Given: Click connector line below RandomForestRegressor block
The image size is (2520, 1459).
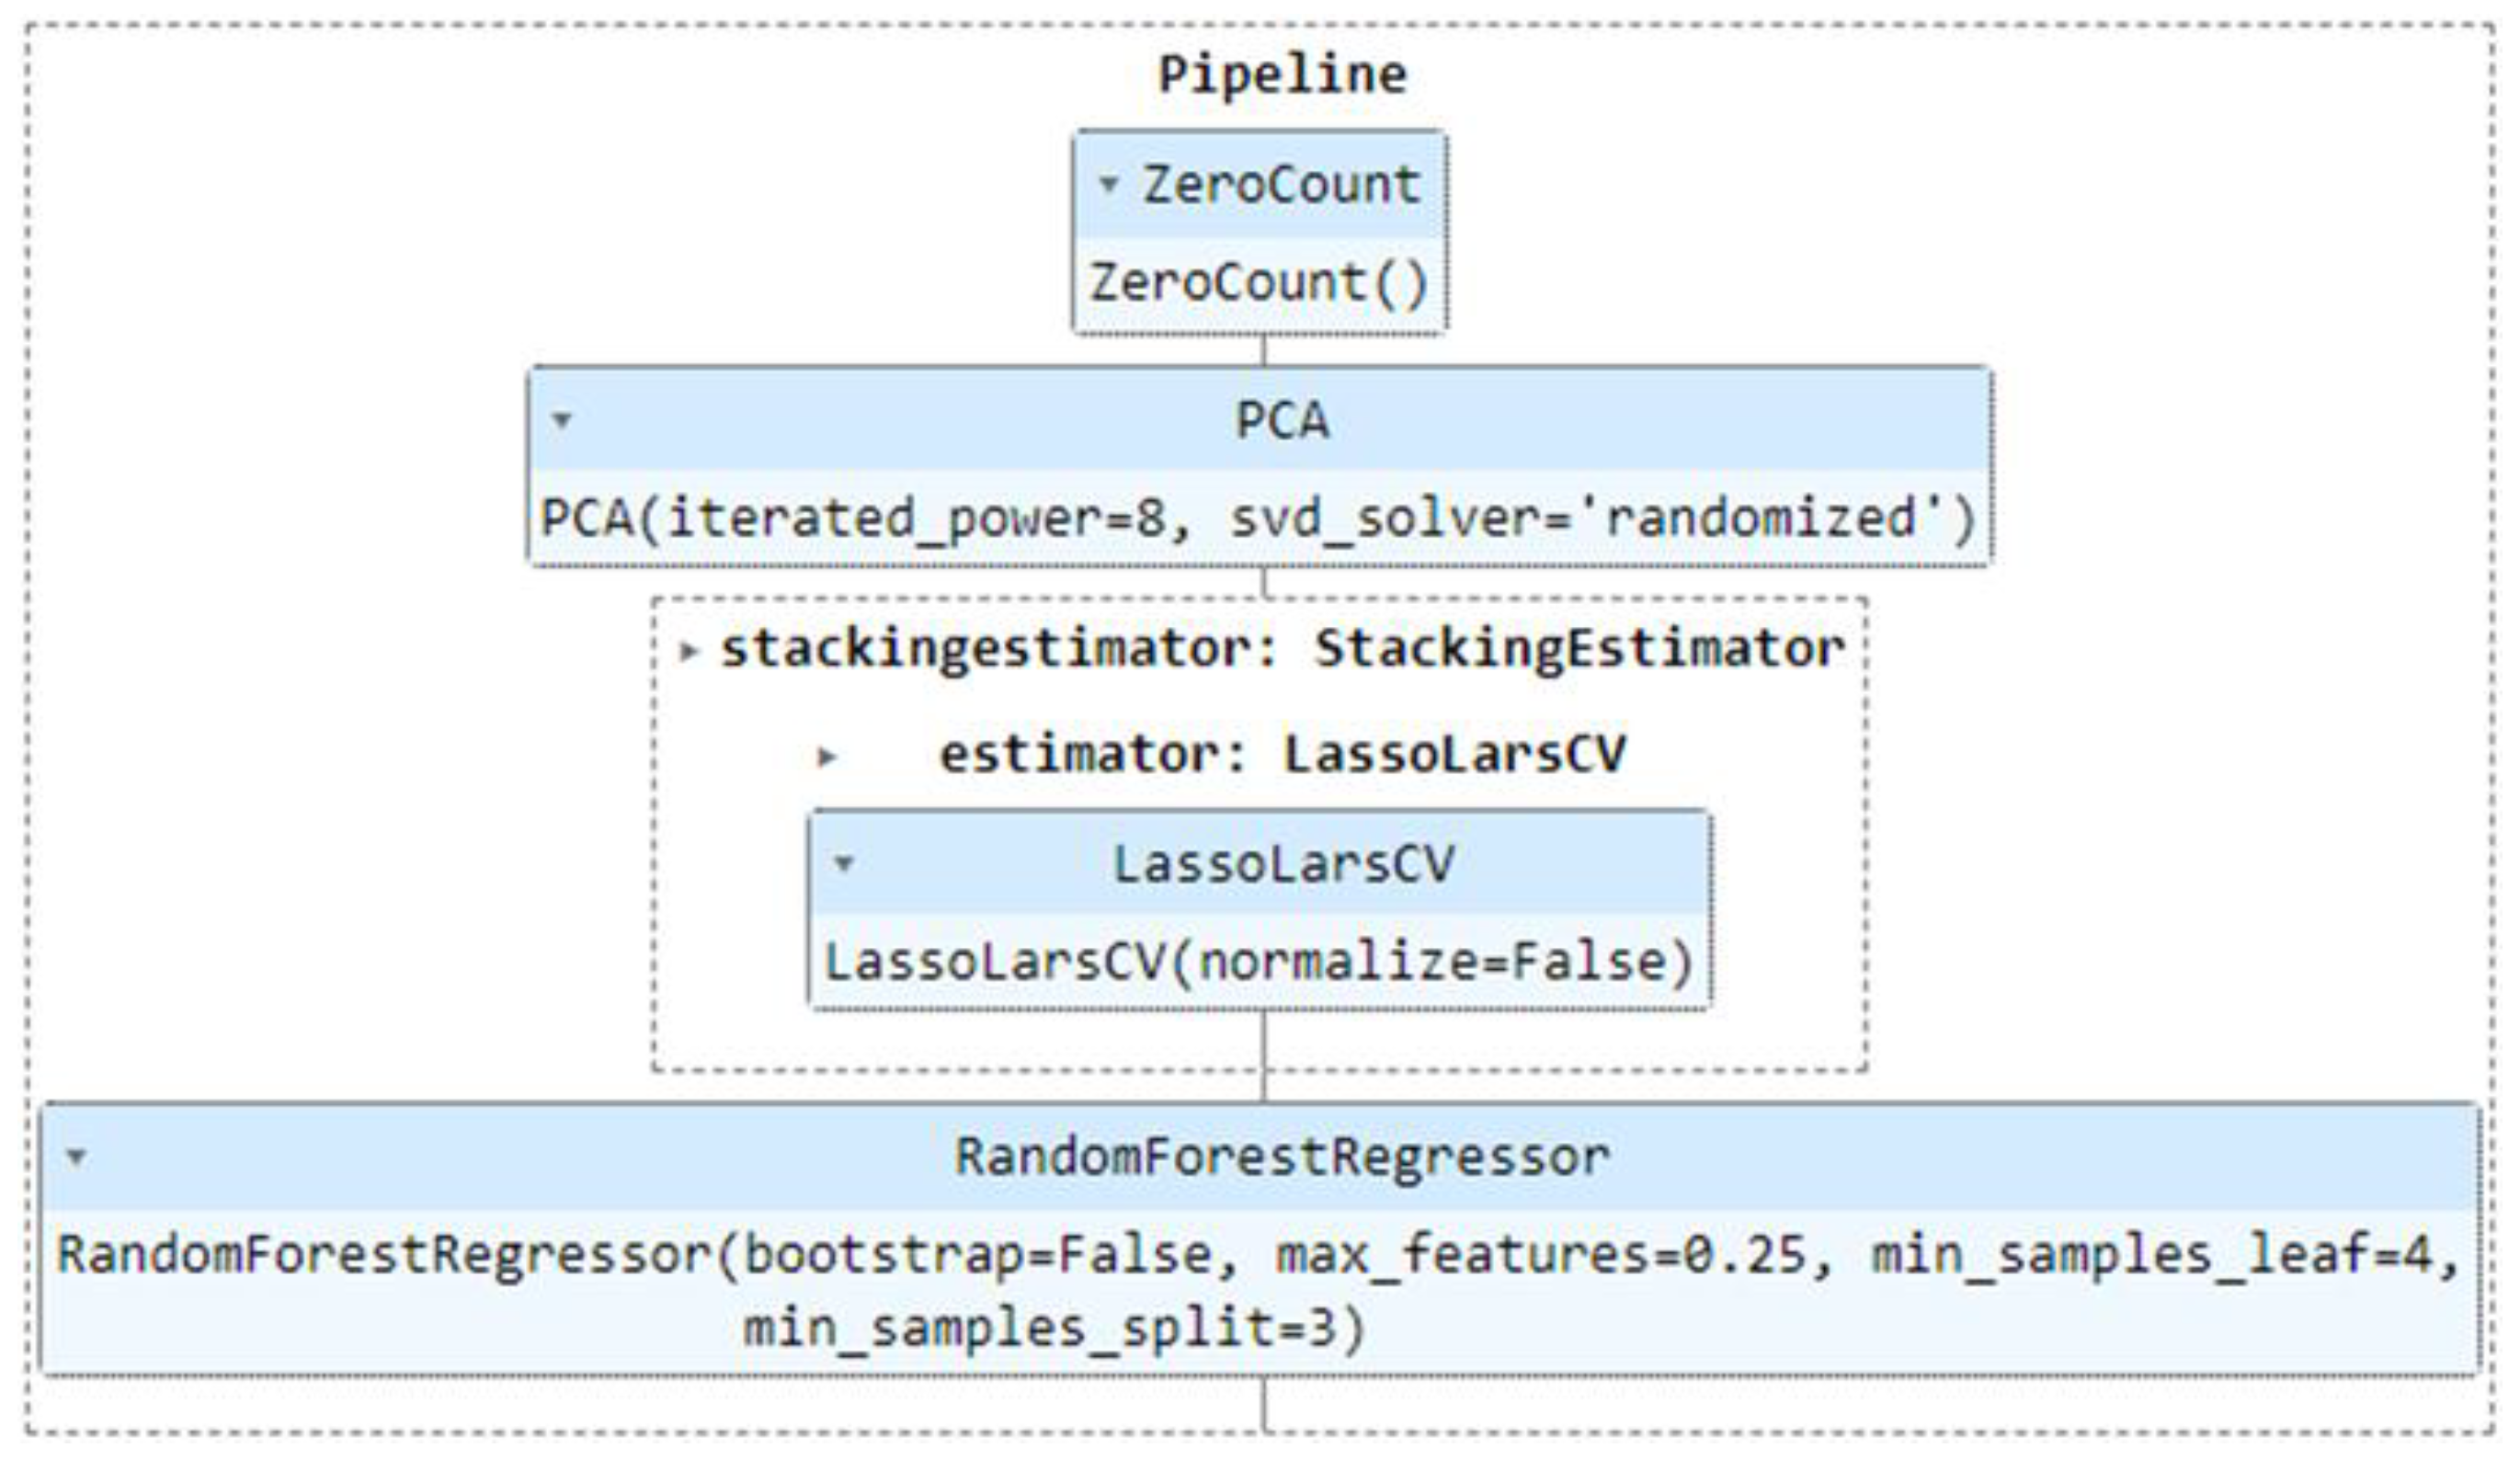Looking at the screenshot, I should point(1264,1404).
